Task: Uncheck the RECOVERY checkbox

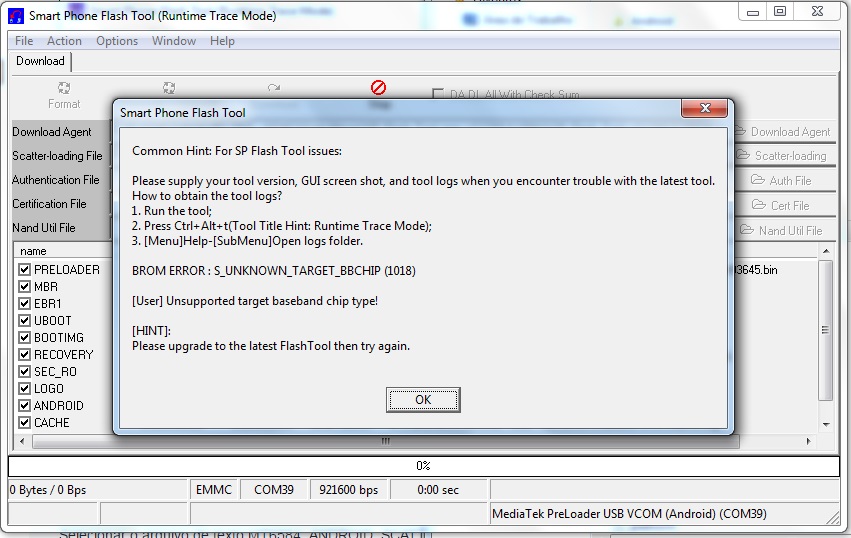Action: pos(24,354)
